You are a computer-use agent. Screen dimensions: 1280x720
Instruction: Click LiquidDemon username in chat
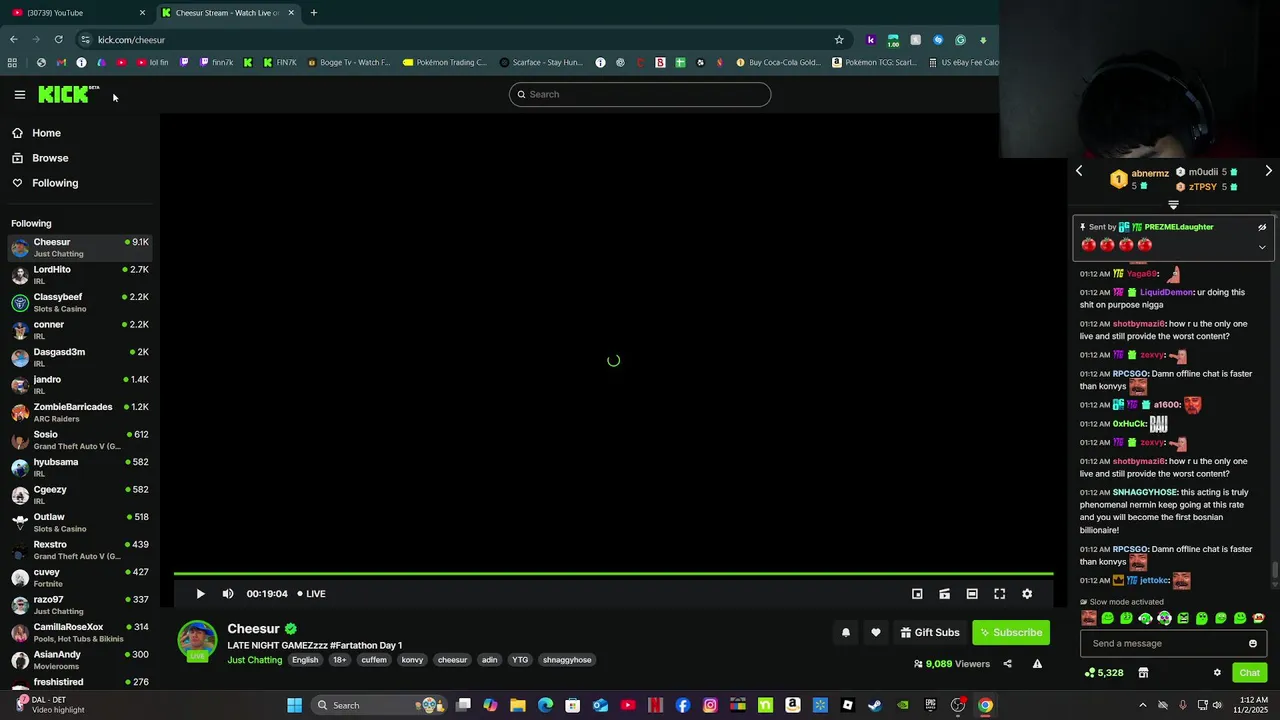1166,292
